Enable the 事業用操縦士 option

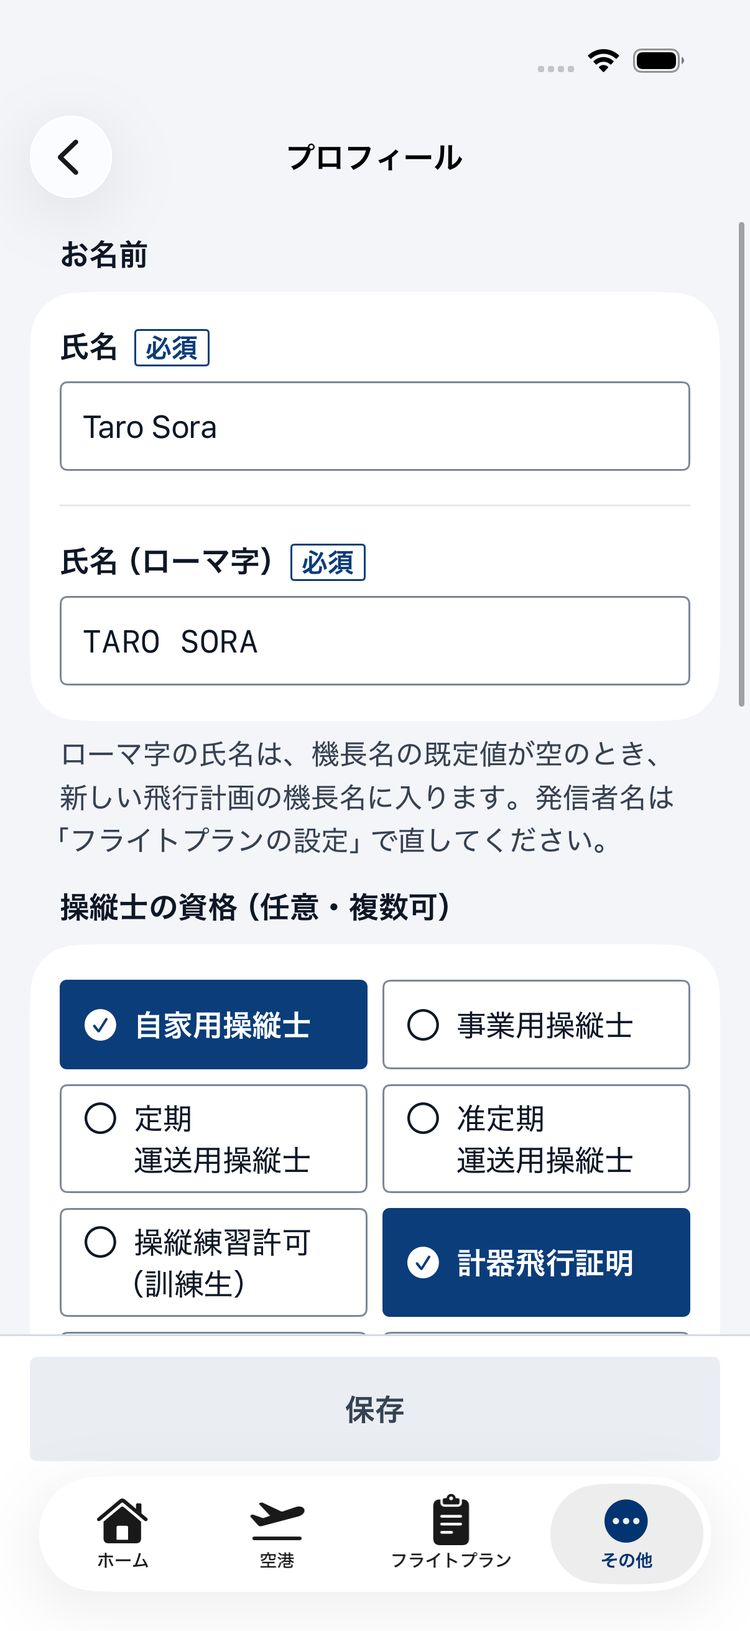[x=536, y=1025]
